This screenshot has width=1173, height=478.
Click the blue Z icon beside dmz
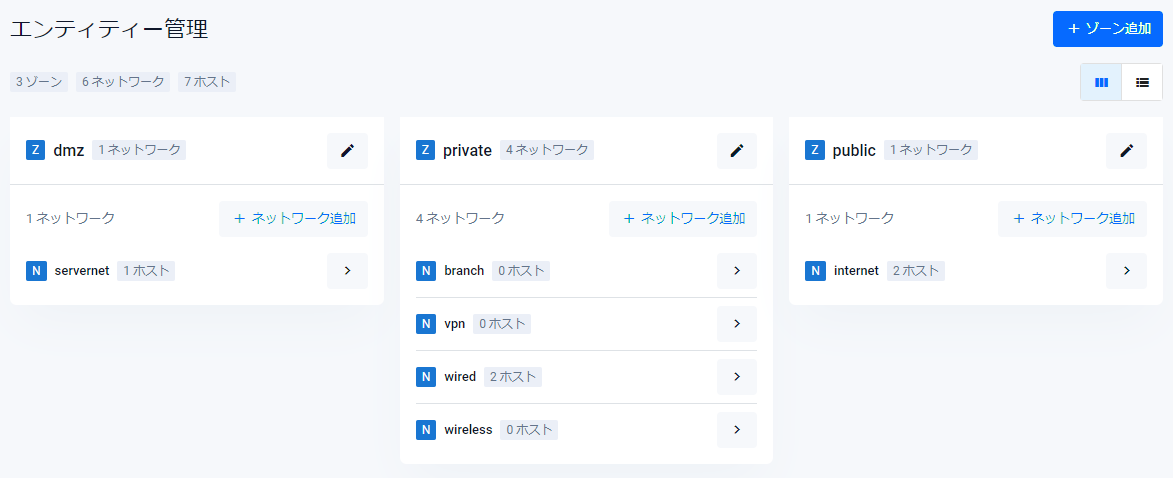36,150
